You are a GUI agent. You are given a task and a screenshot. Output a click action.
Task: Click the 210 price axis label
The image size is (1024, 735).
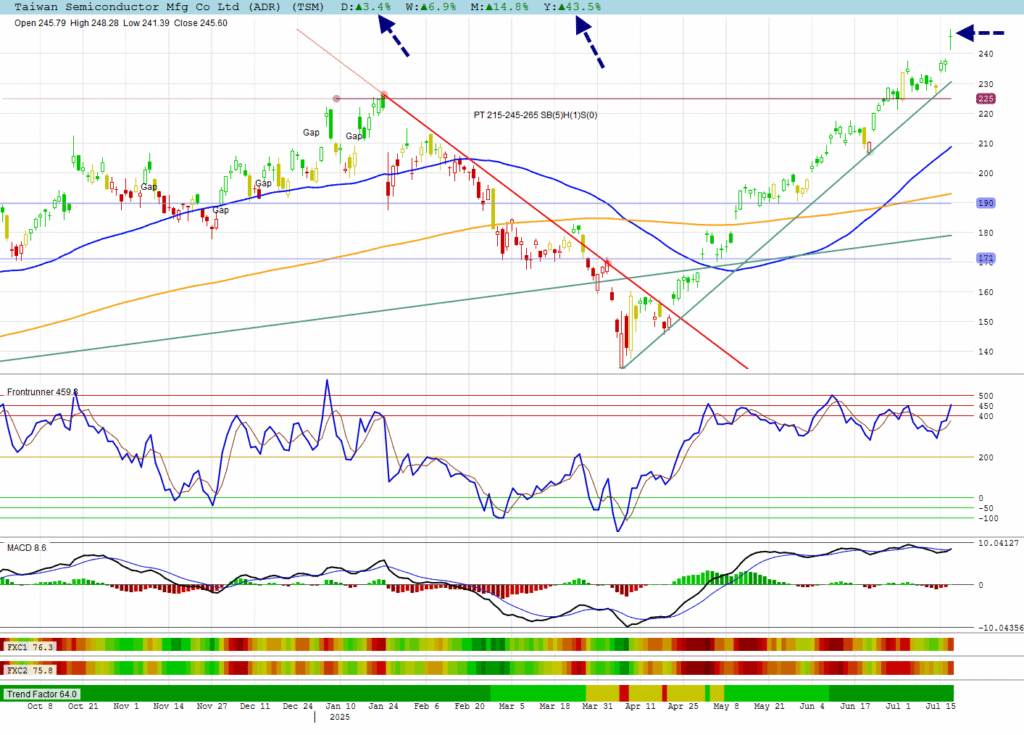985,144
